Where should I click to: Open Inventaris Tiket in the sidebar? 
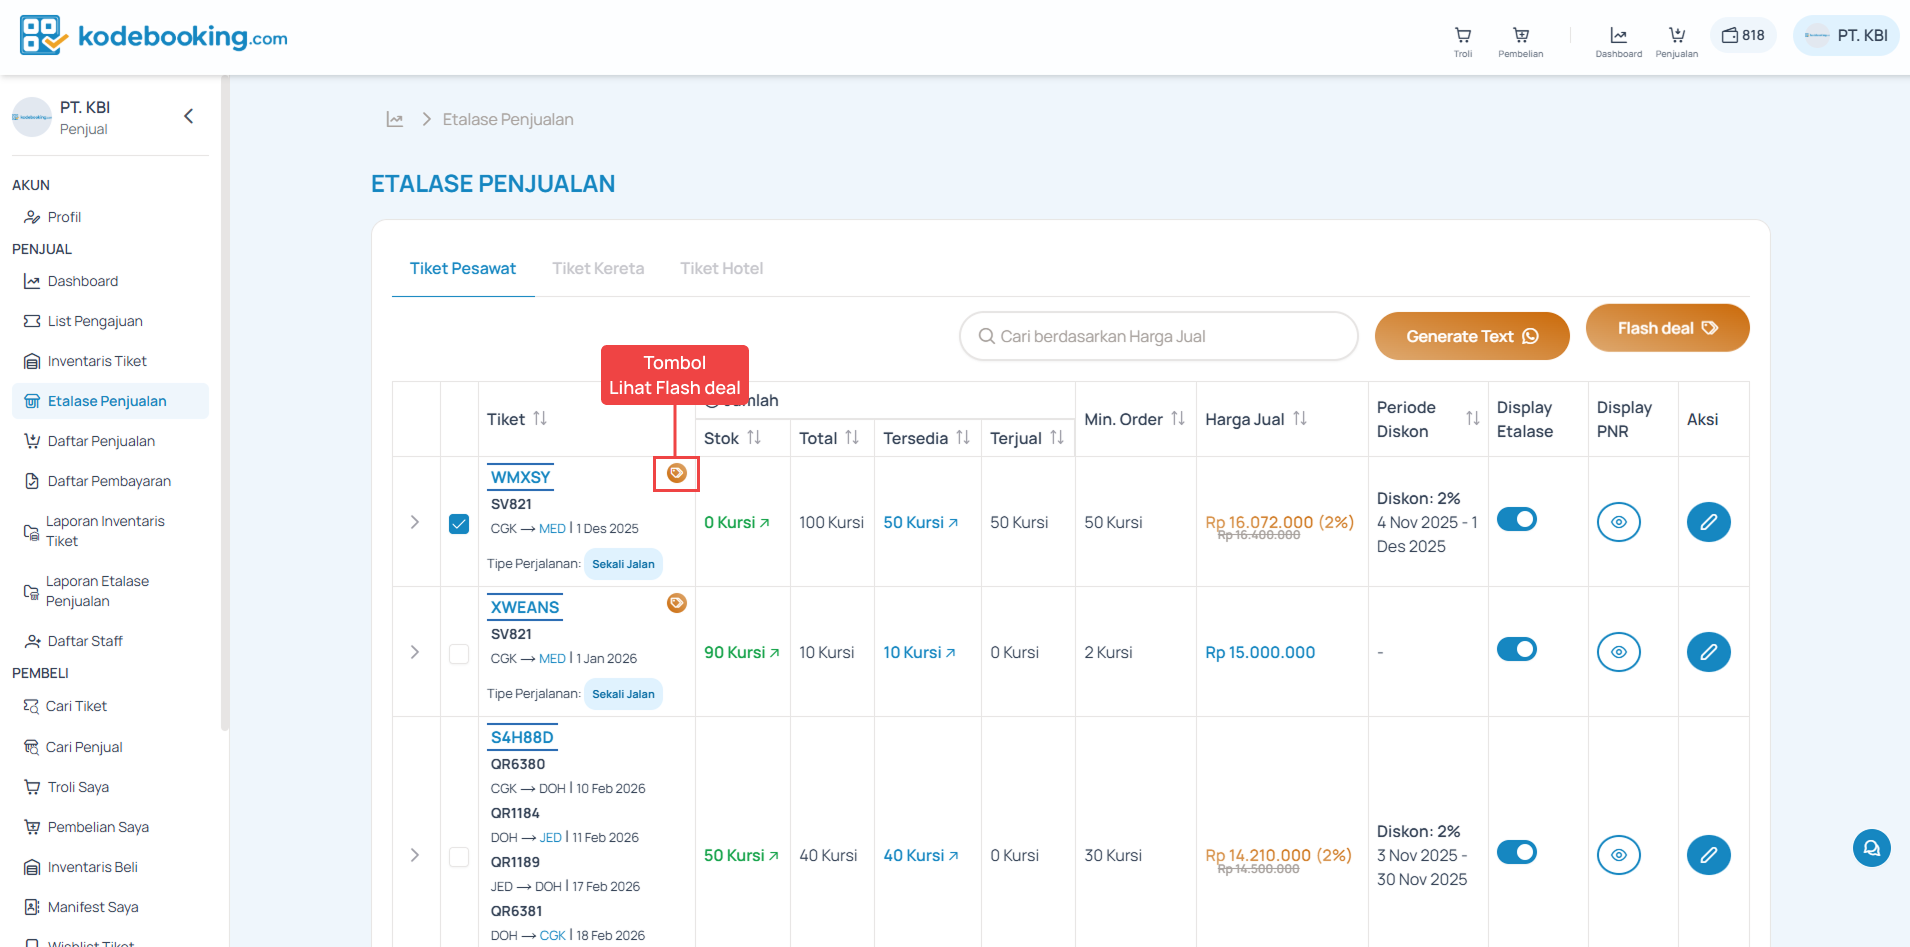click(x=97, y=361)
